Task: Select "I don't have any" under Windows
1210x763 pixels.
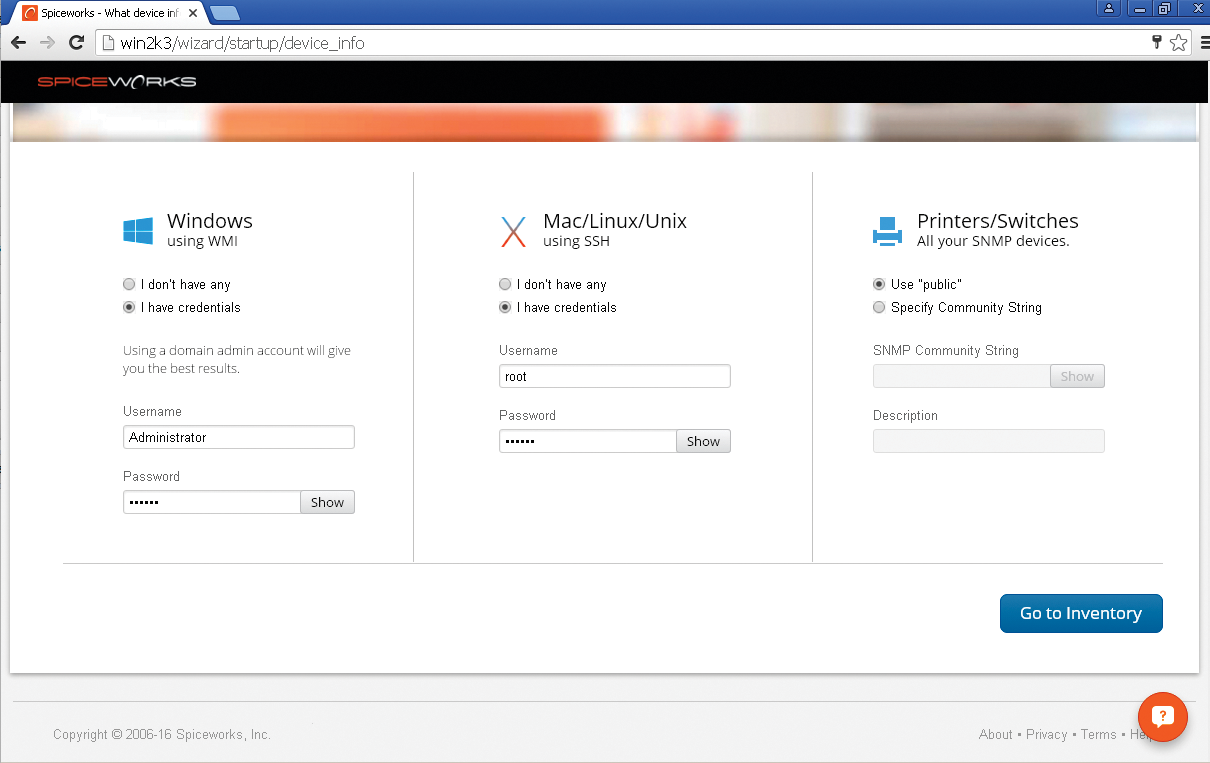Action: pos(128,284)
